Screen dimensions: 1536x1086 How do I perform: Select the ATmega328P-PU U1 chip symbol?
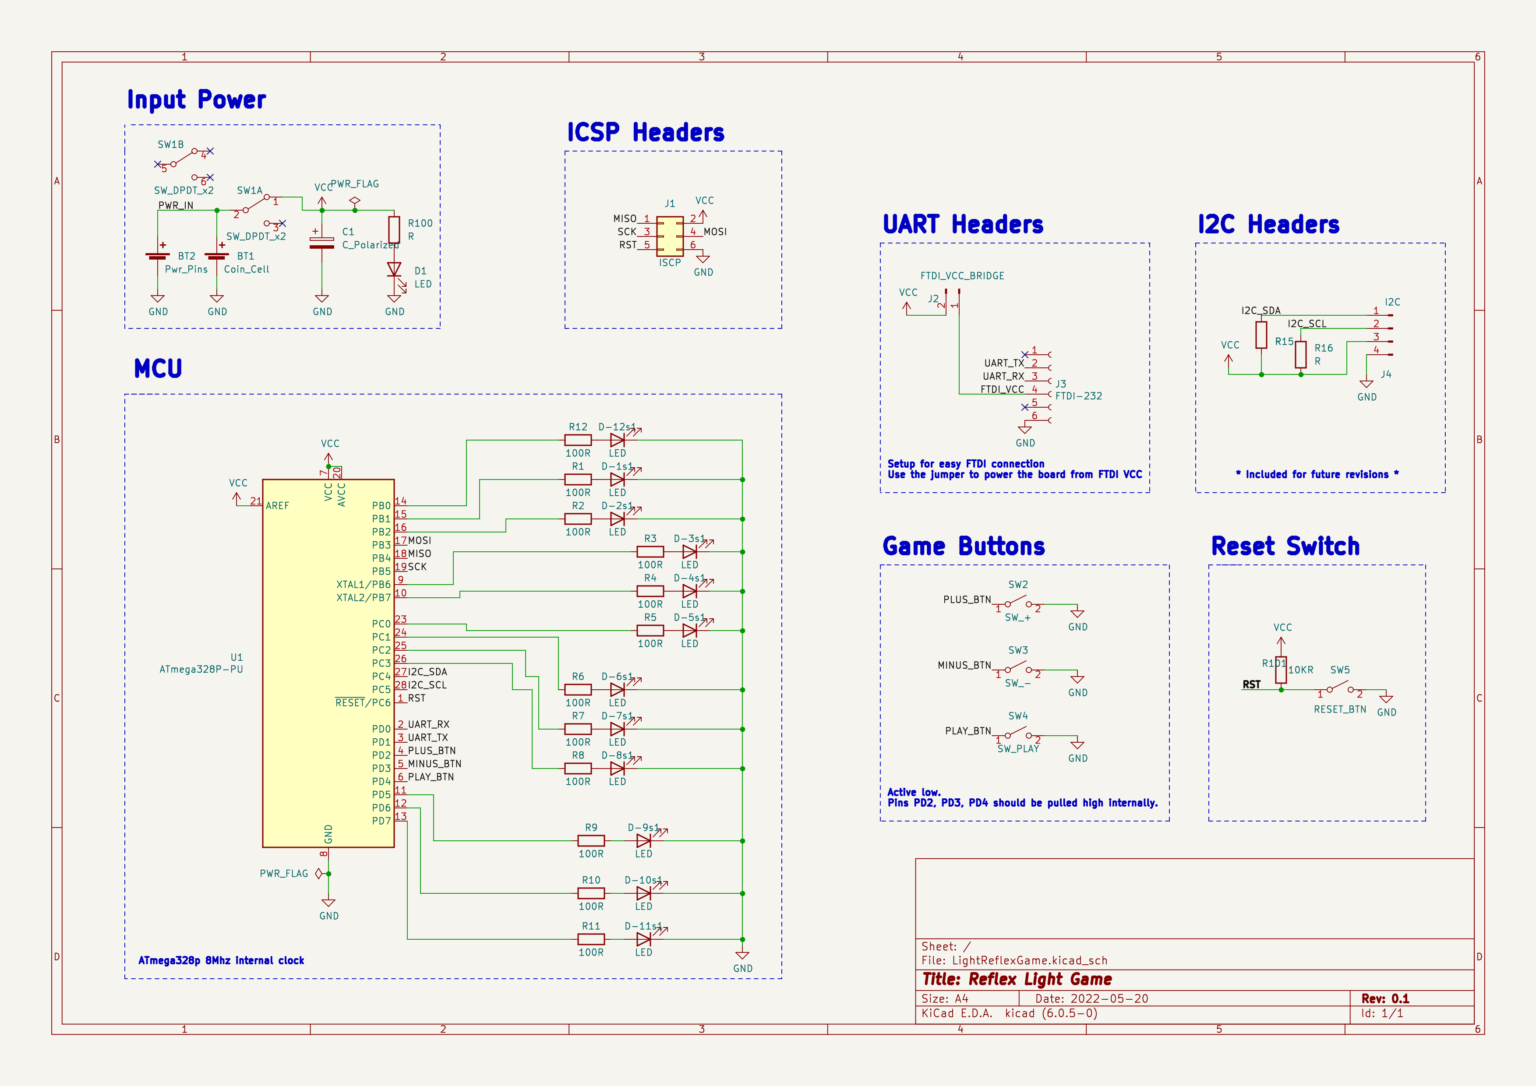[x=328, y=663]
